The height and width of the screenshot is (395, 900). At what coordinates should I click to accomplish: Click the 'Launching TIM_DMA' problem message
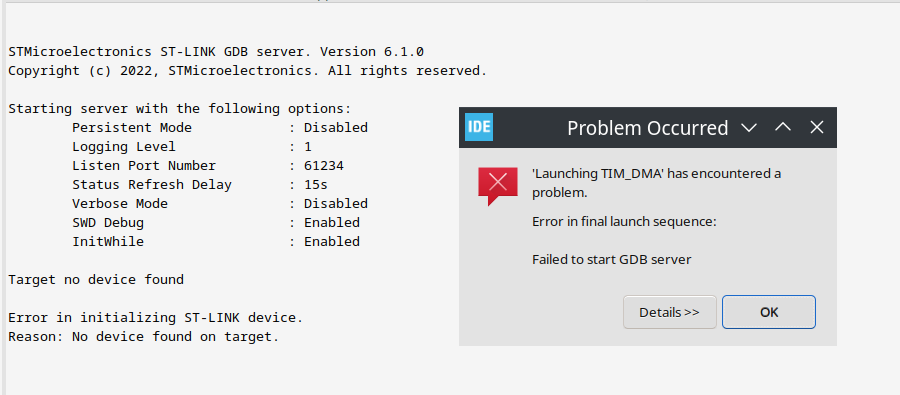click(656, 183)
